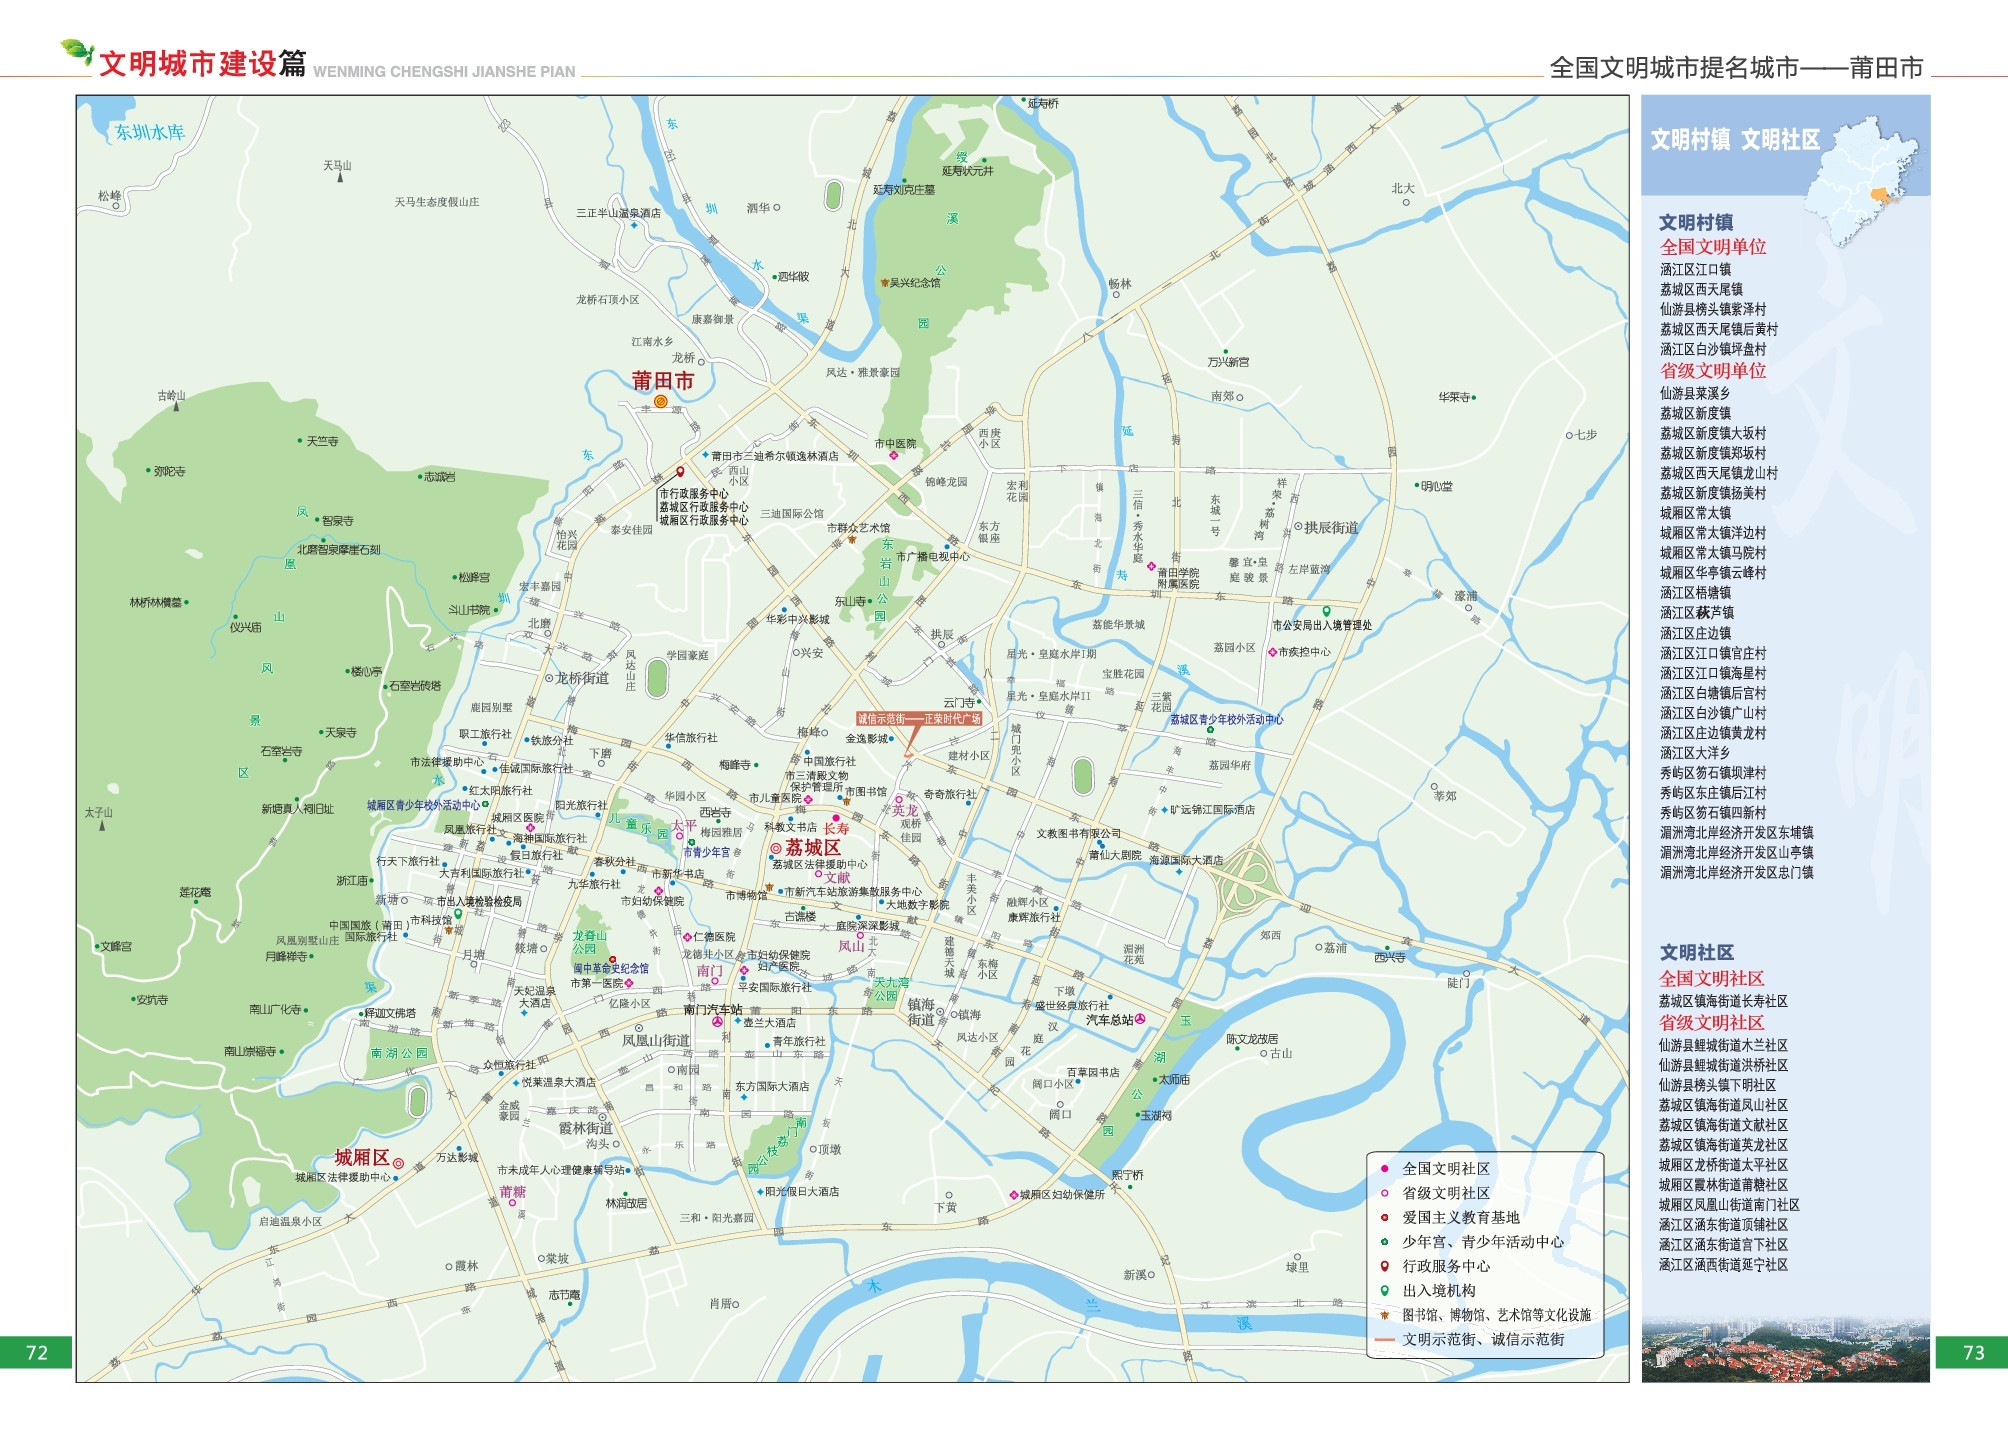
Task: Click the 拱辰街道 label
Action: click(1331, 527)
